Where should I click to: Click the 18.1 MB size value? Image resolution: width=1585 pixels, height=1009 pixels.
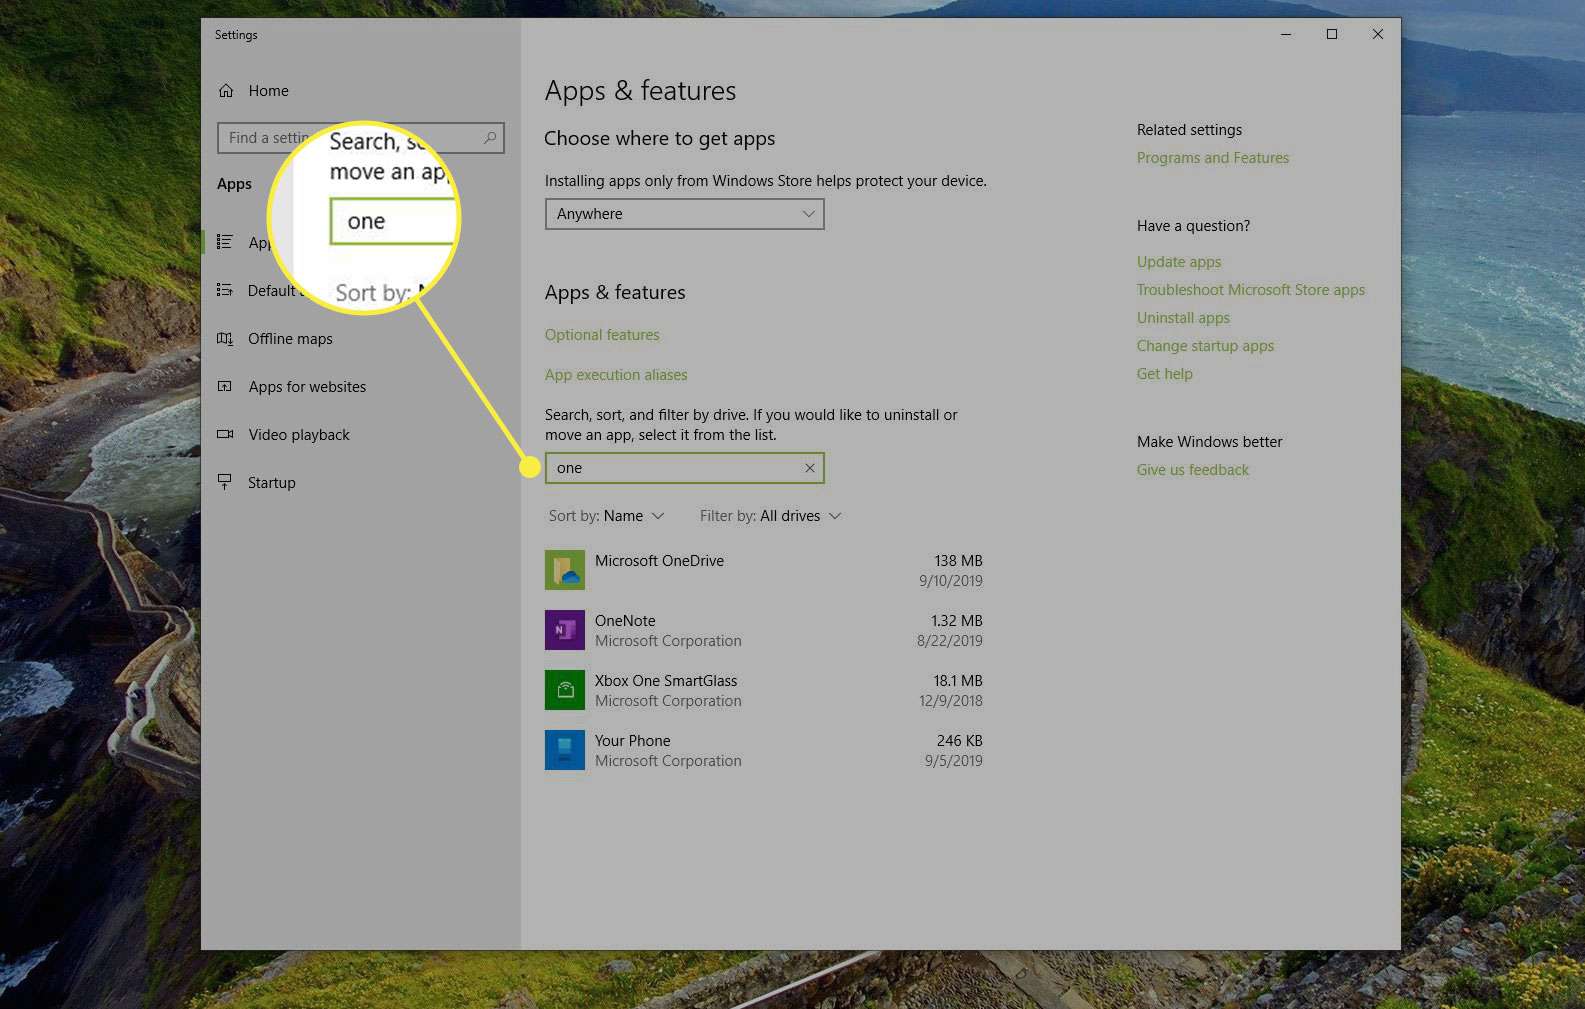pyautogui.click(x=958, y=681)
